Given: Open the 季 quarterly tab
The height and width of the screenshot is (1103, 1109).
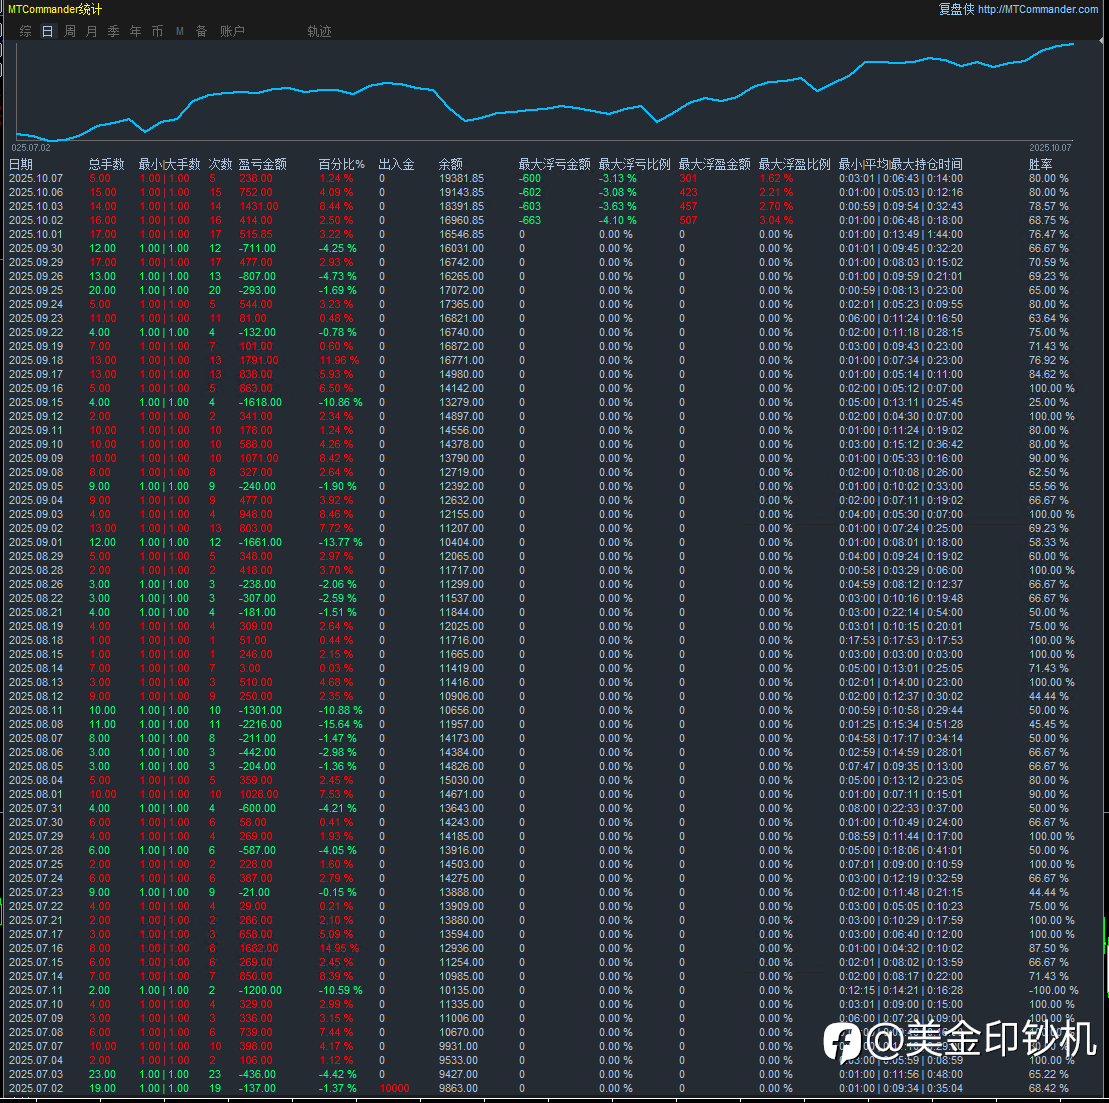Looking at the screenshot, I should point(113,31).
